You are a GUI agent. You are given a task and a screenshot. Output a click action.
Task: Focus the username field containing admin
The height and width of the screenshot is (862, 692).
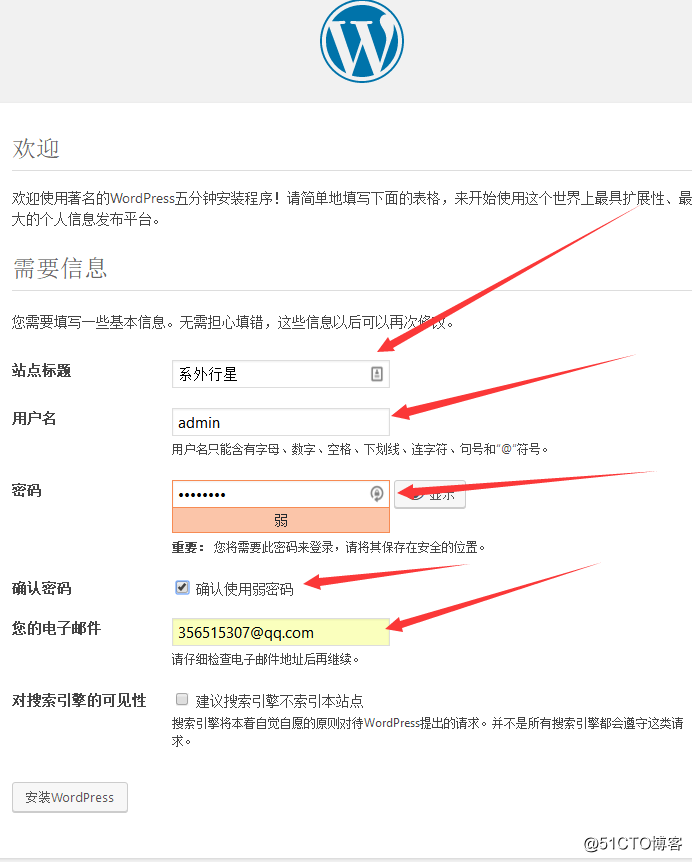pyautogui.click(x=281, y=422)
